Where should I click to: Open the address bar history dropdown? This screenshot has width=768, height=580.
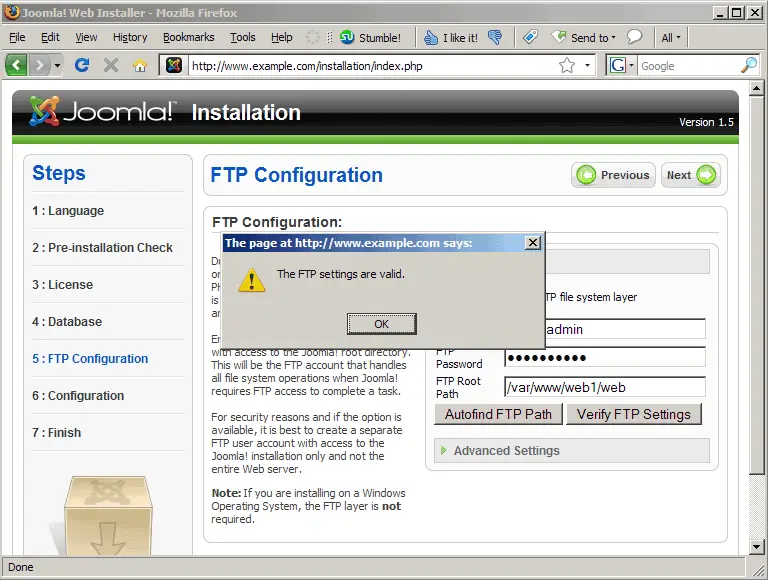tap(587, 65)
